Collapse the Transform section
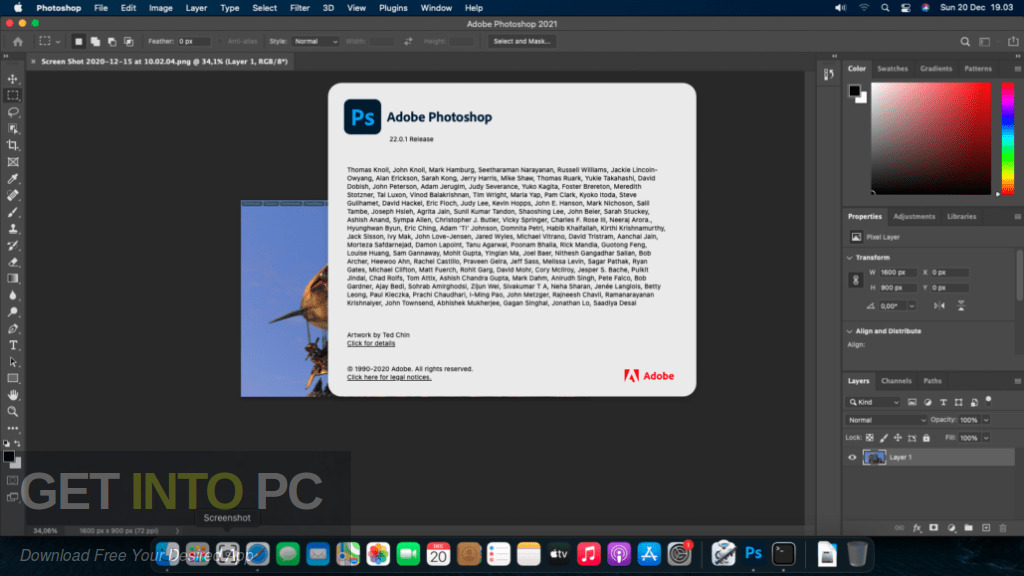 pyautogui.click(x=850, y=258)
